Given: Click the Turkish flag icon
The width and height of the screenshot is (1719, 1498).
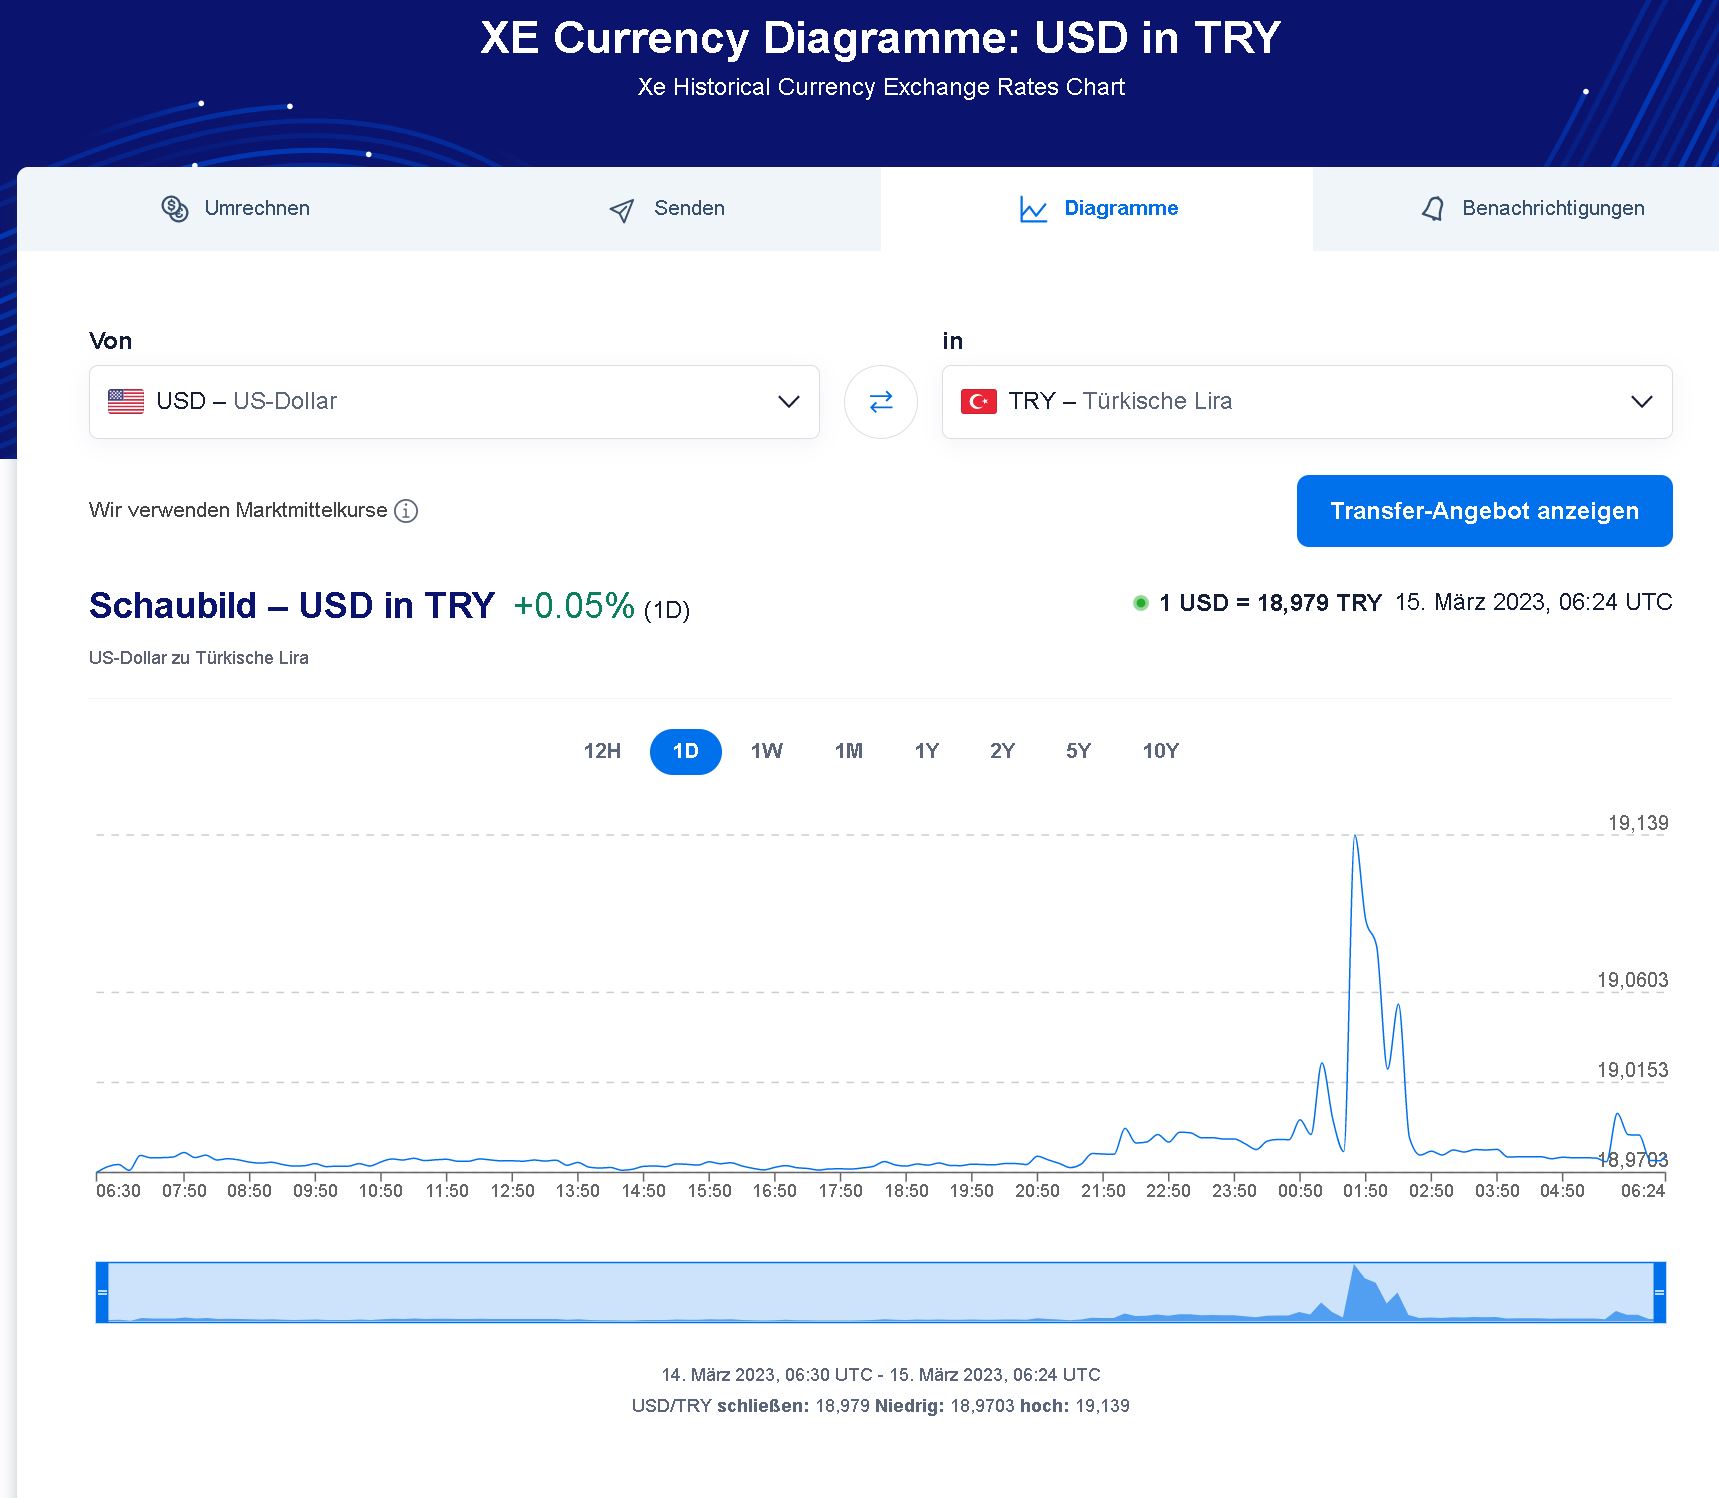Looking at the screenshot, I should coord(979,401).
